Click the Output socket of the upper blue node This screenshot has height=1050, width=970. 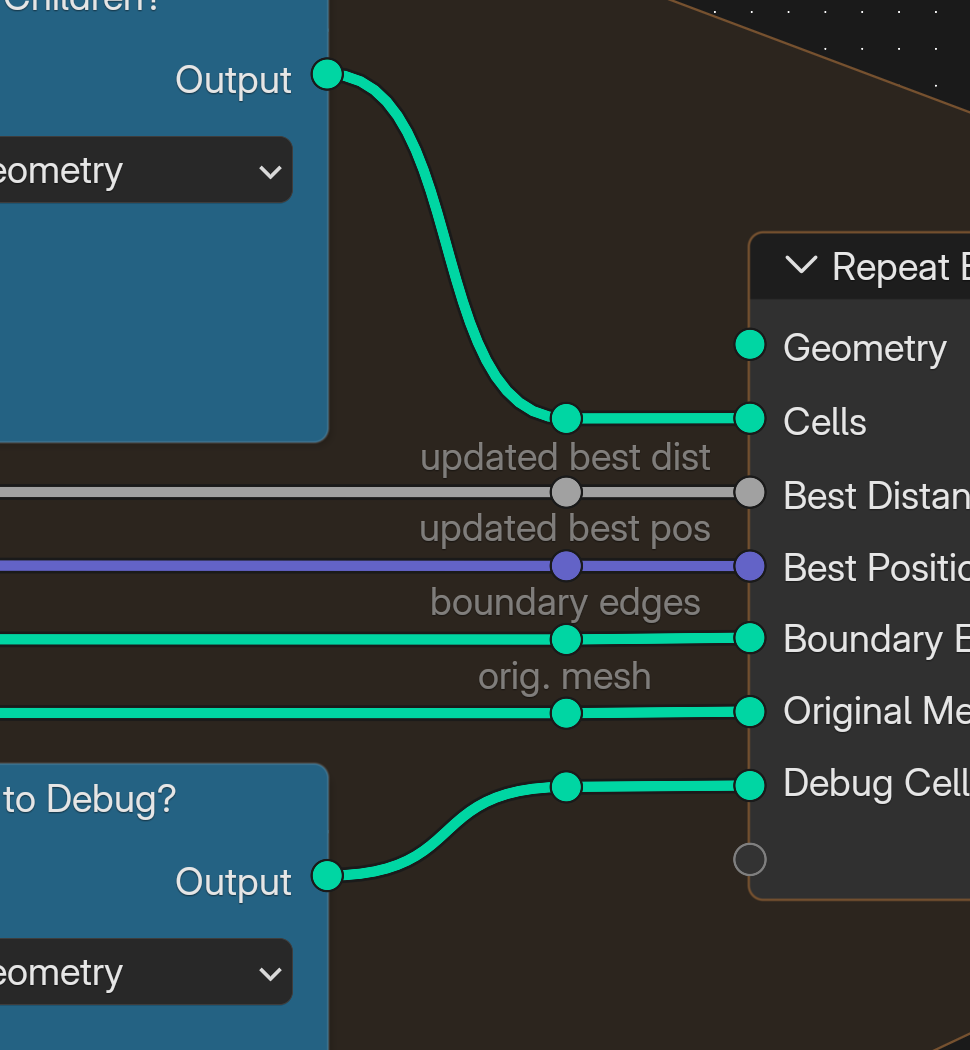pyautogui.click(x=327, y=74)
